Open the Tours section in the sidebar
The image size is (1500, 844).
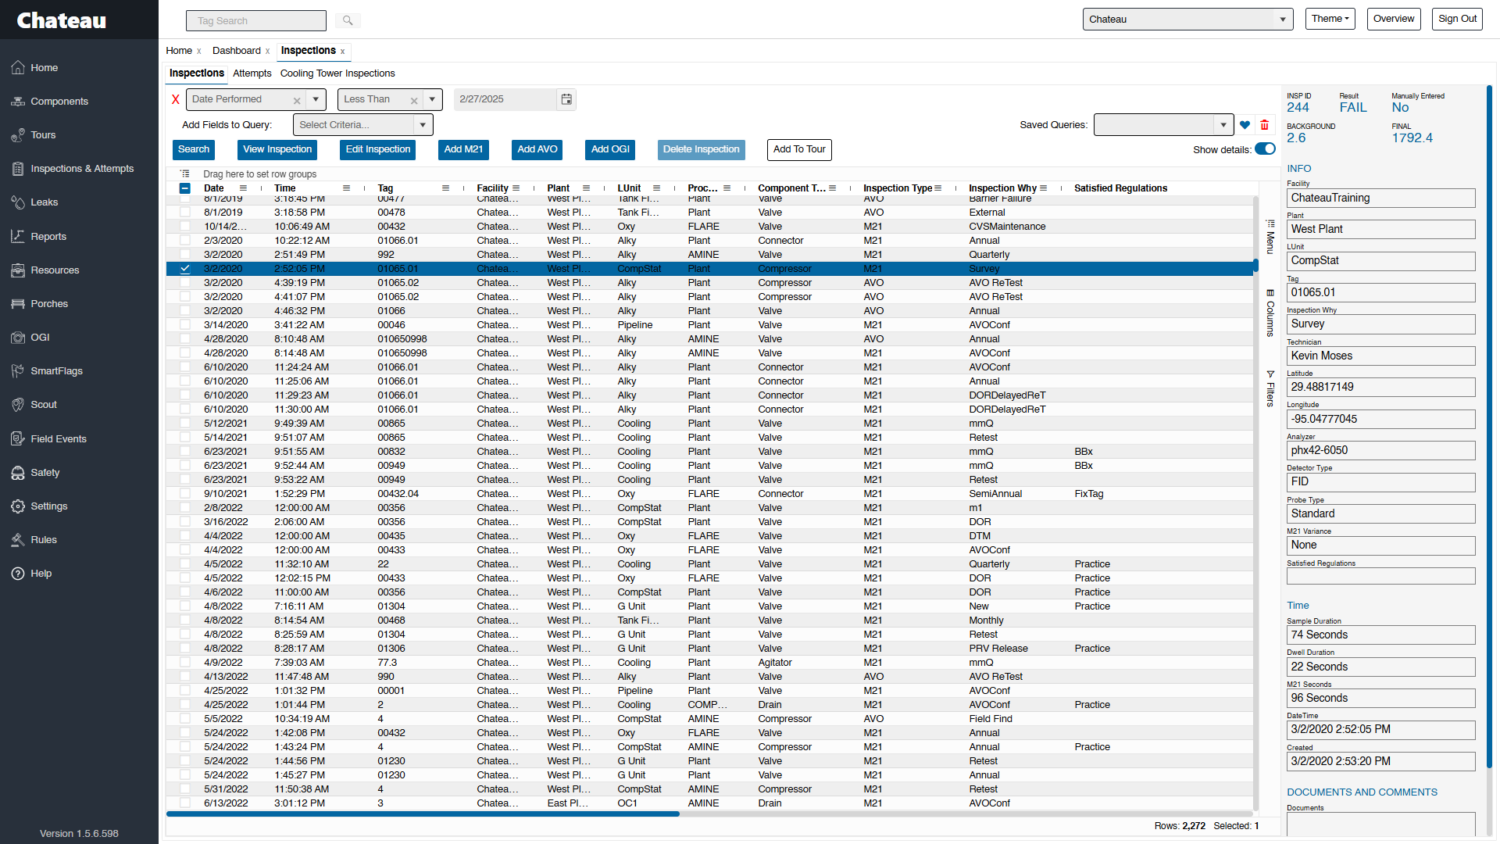coord(42,134)
